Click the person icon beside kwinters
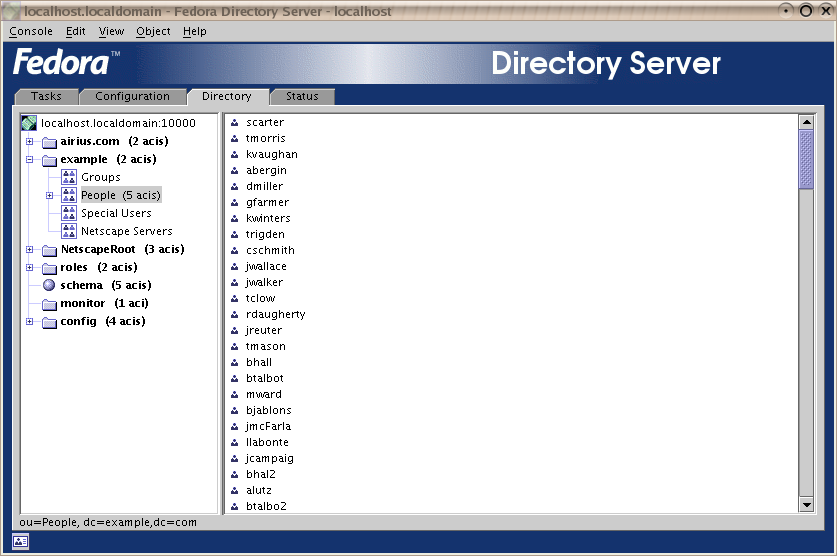Screen dimensions: 837x556 234,219
